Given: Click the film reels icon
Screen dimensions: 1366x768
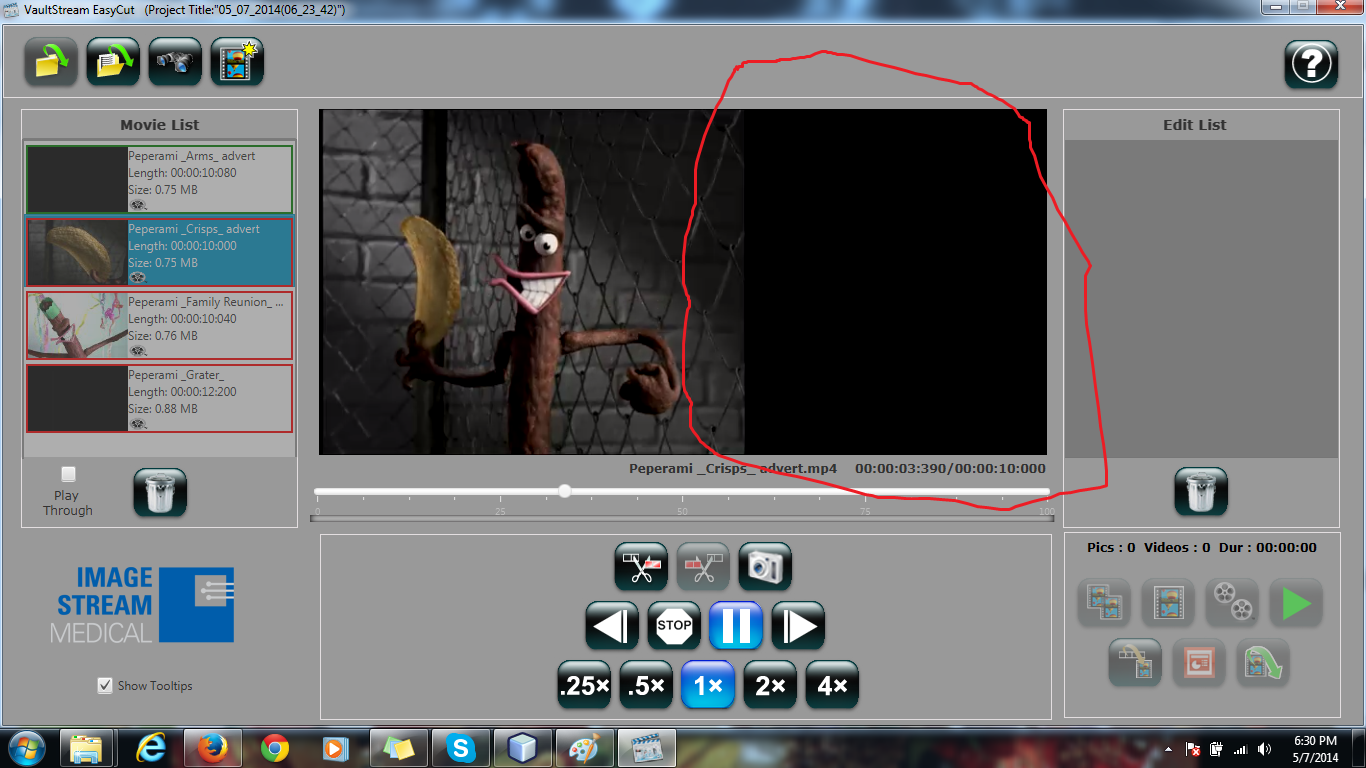Looking at the screenshot, I should [1232, 603].
